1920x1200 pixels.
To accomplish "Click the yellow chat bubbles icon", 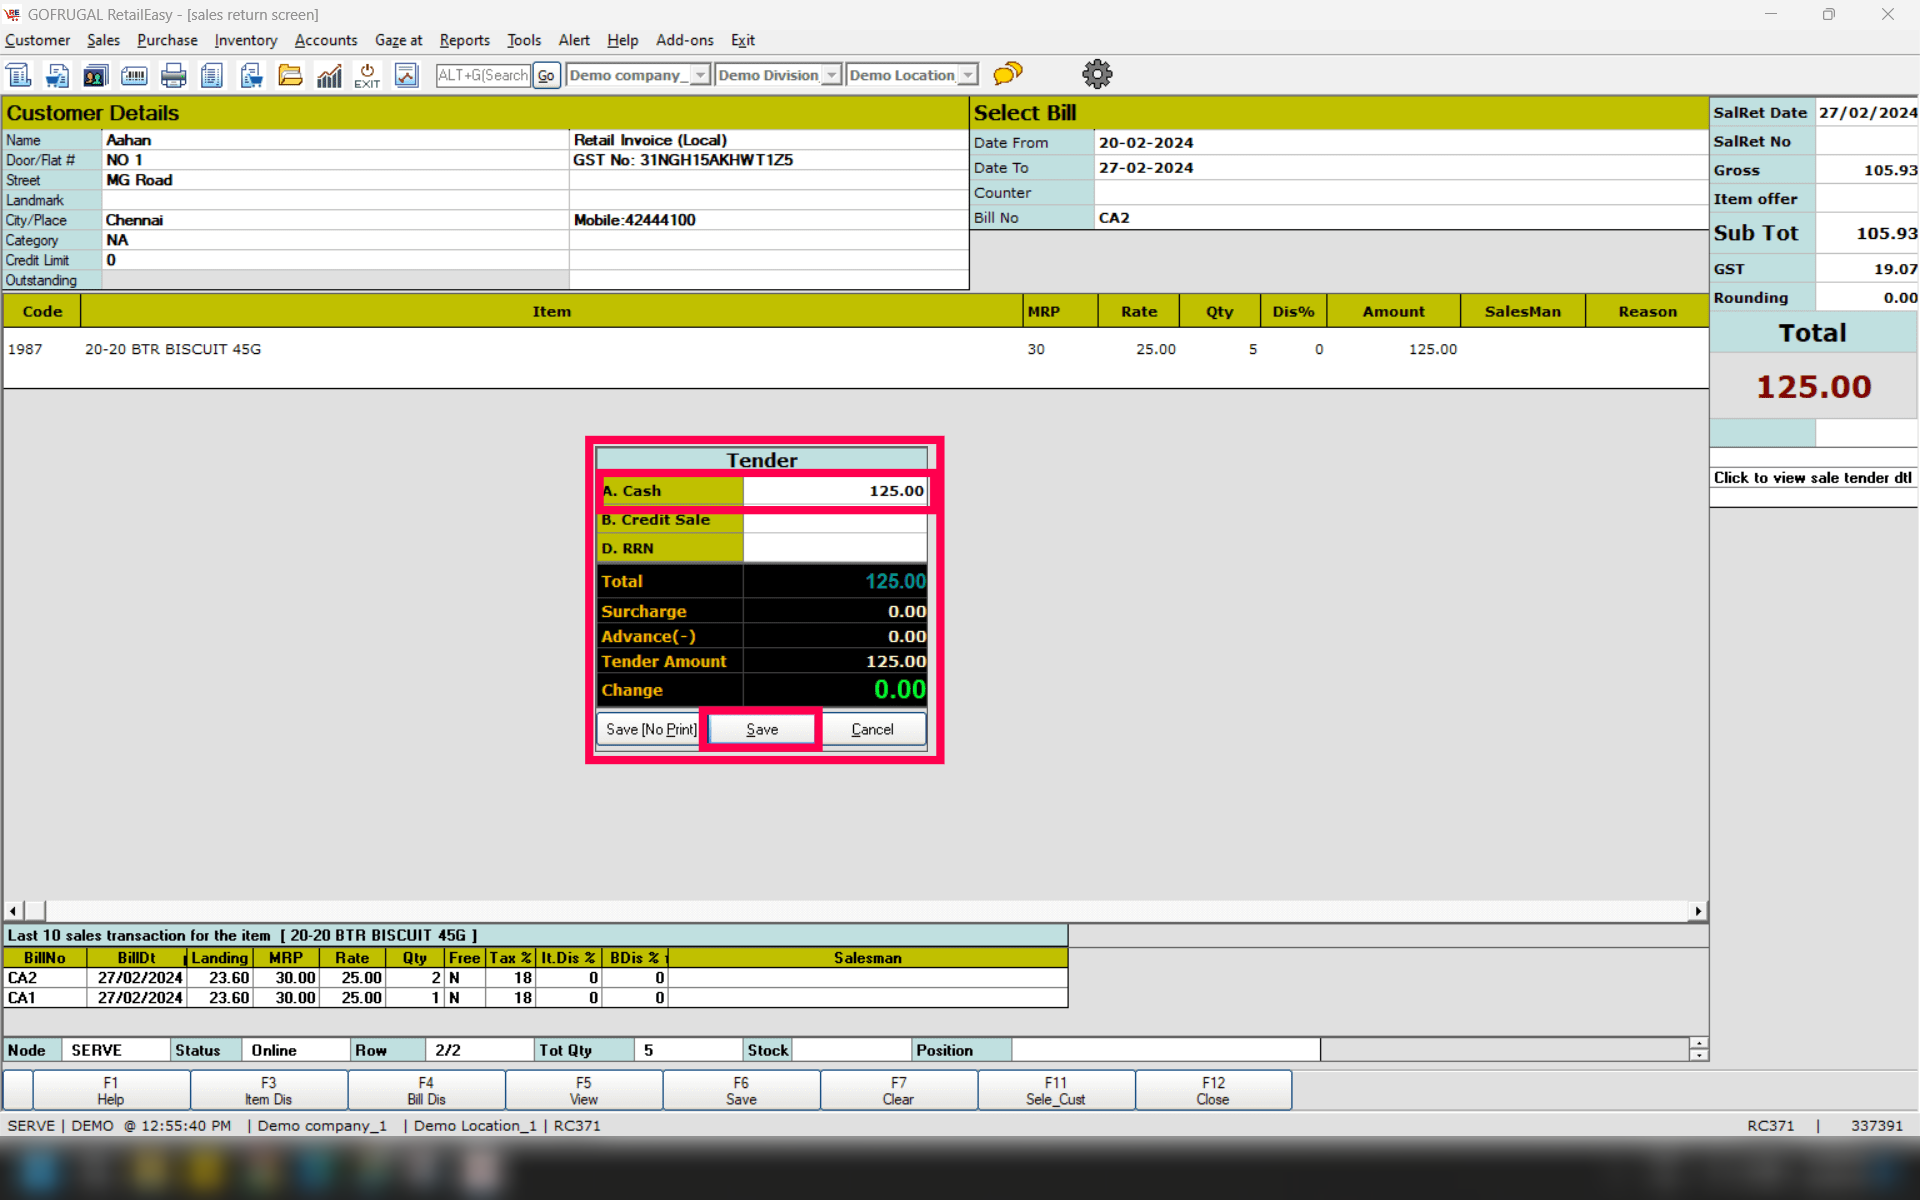I will (x=1008, y=73).
